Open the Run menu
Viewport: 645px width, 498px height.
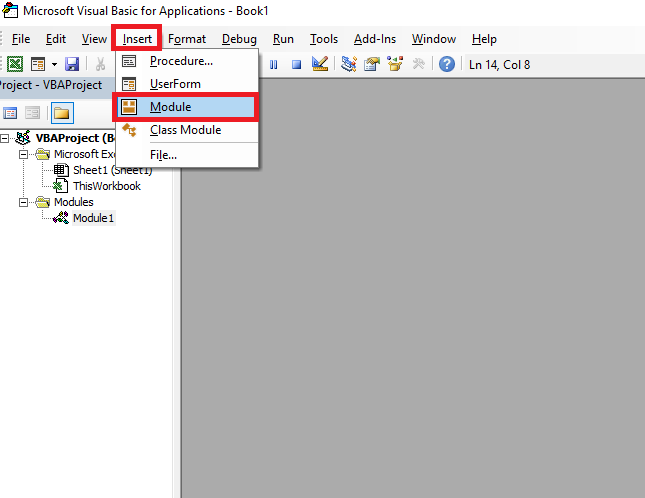[283, 39]
